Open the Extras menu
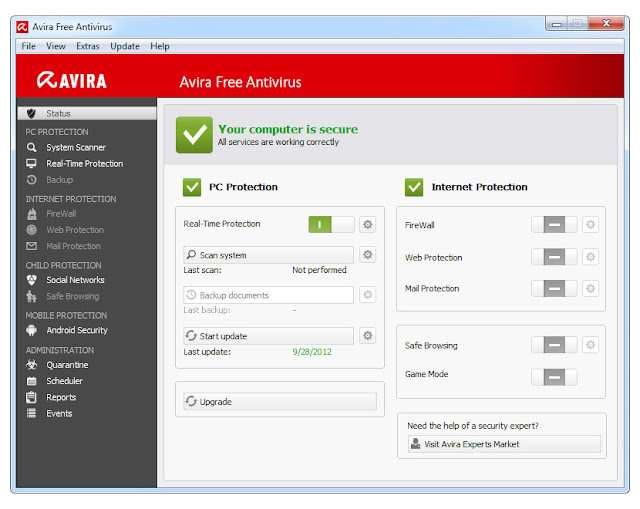The width and height of the screenshot is (640, 509). pos(88,46)
